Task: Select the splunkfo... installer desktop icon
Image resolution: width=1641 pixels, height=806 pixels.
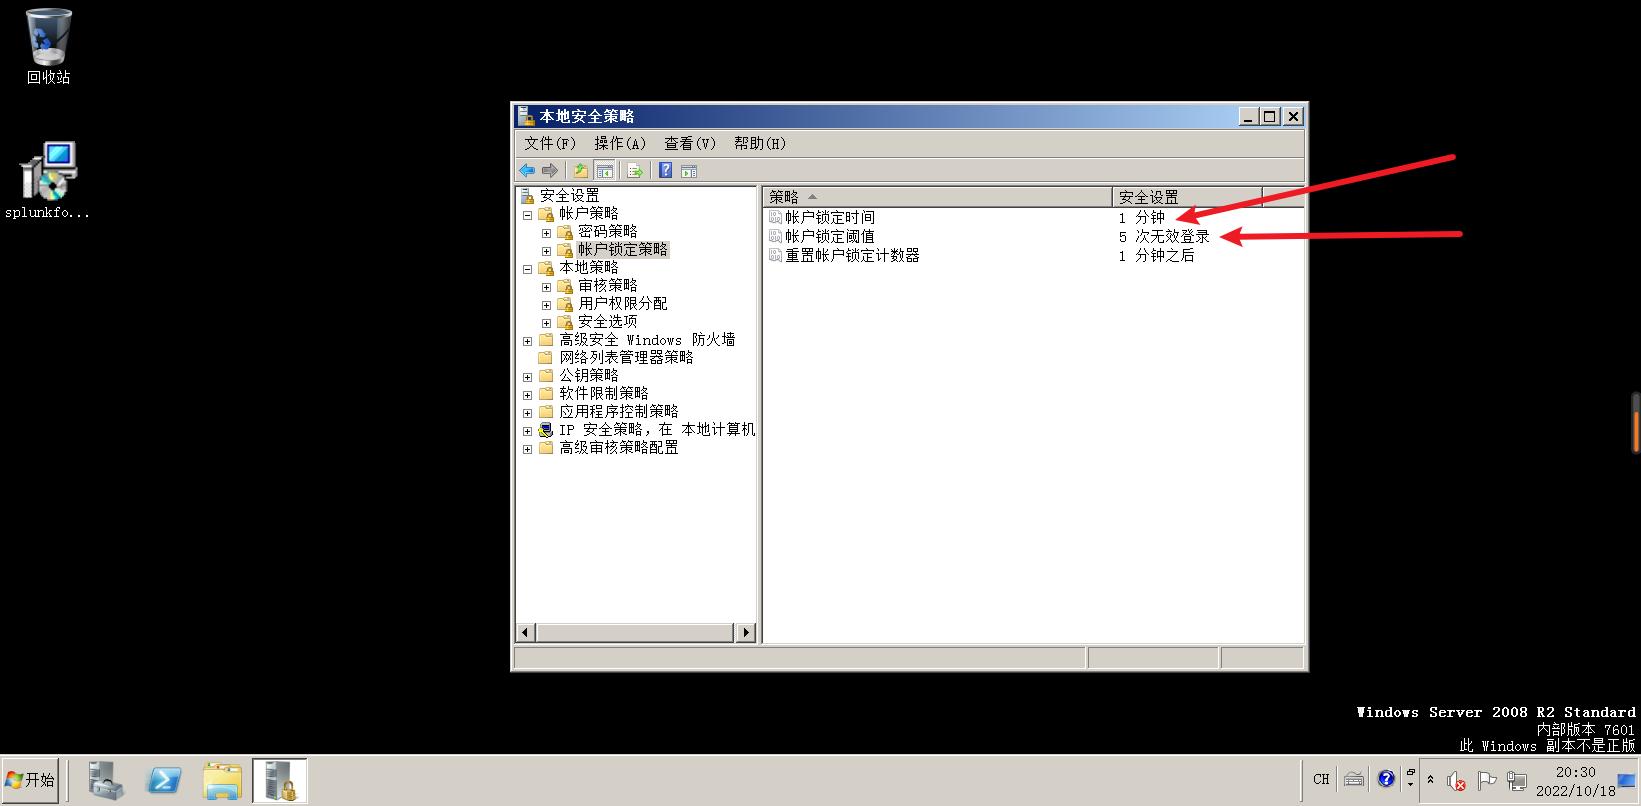Action: pyautogui.click(x=47, y=180)
